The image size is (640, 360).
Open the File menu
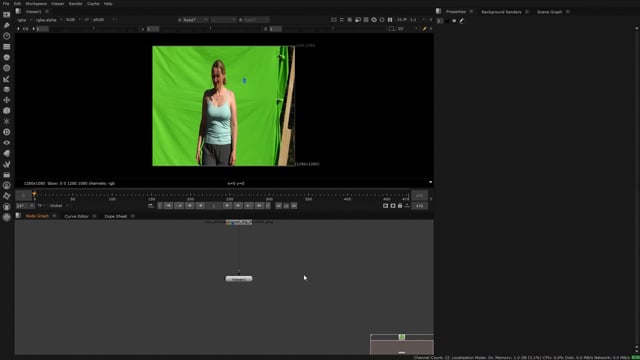tap(6, 4)
